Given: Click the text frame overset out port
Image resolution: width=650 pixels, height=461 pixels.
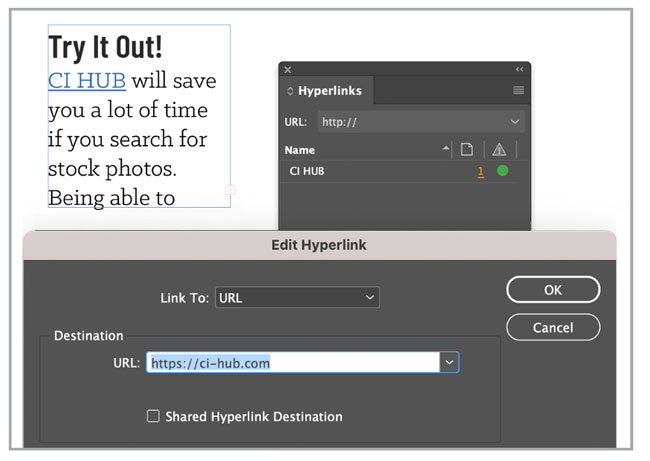Looking at the screenshot, I should 230,190.
